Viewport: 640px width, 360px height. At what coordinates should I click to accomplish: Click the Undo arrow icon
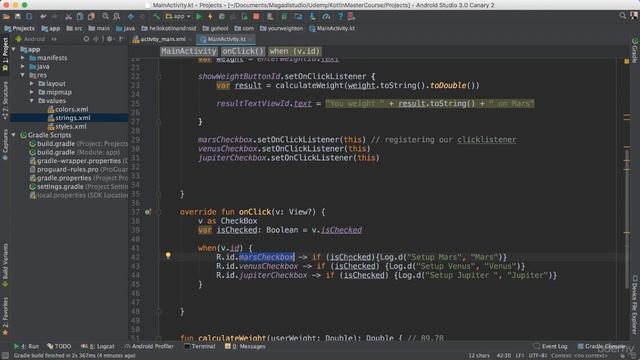(x=43, y=17)
